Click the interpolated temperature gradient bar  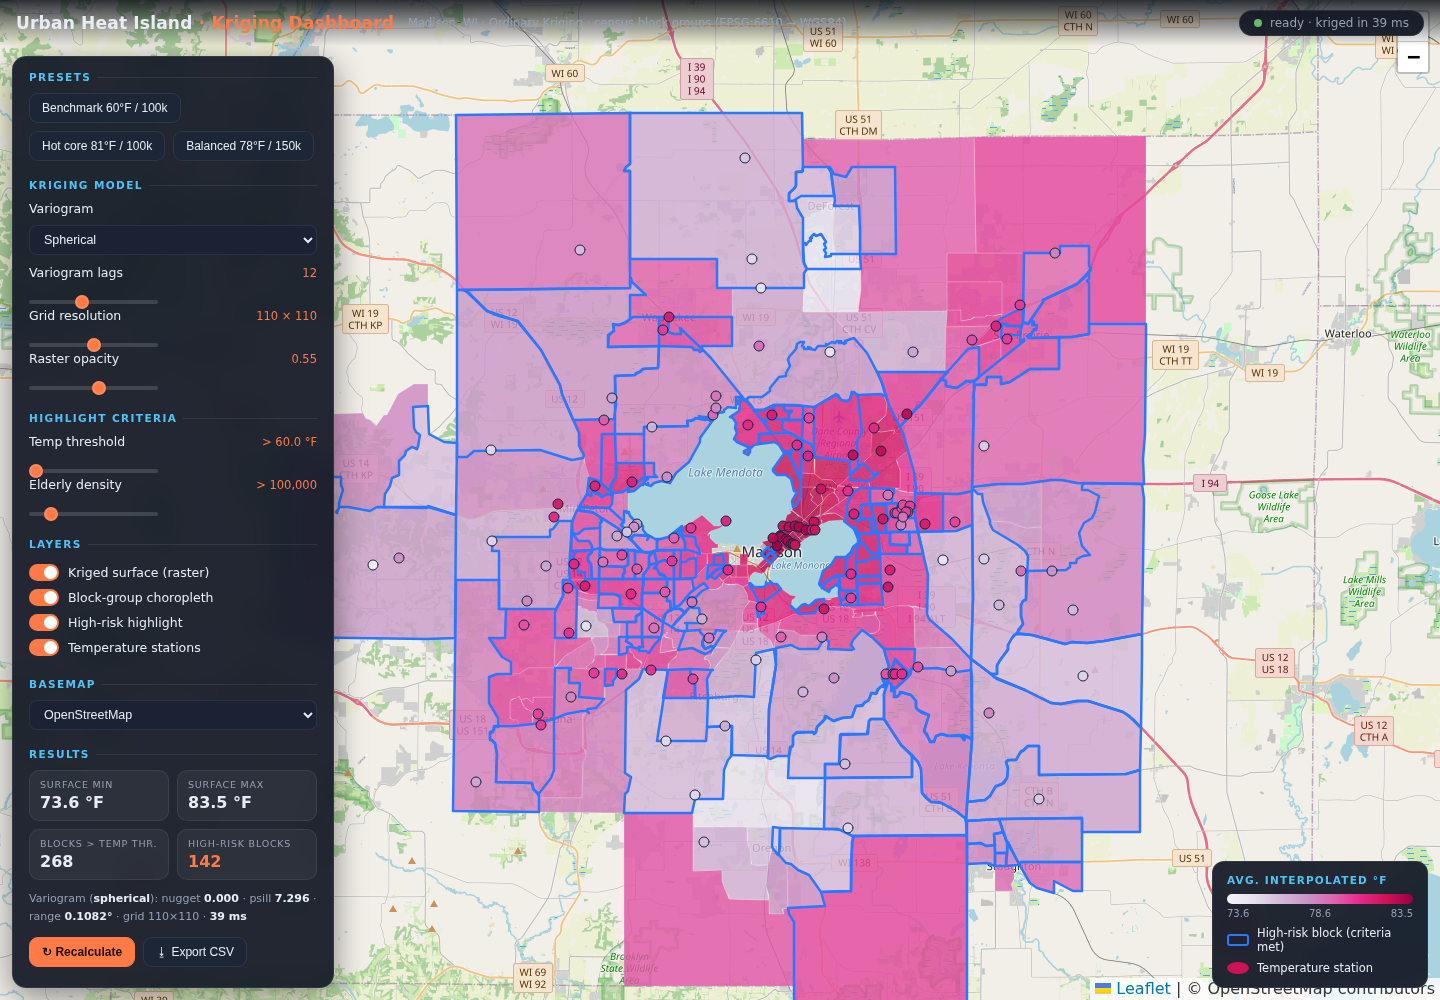click(x=1320, y=899)
